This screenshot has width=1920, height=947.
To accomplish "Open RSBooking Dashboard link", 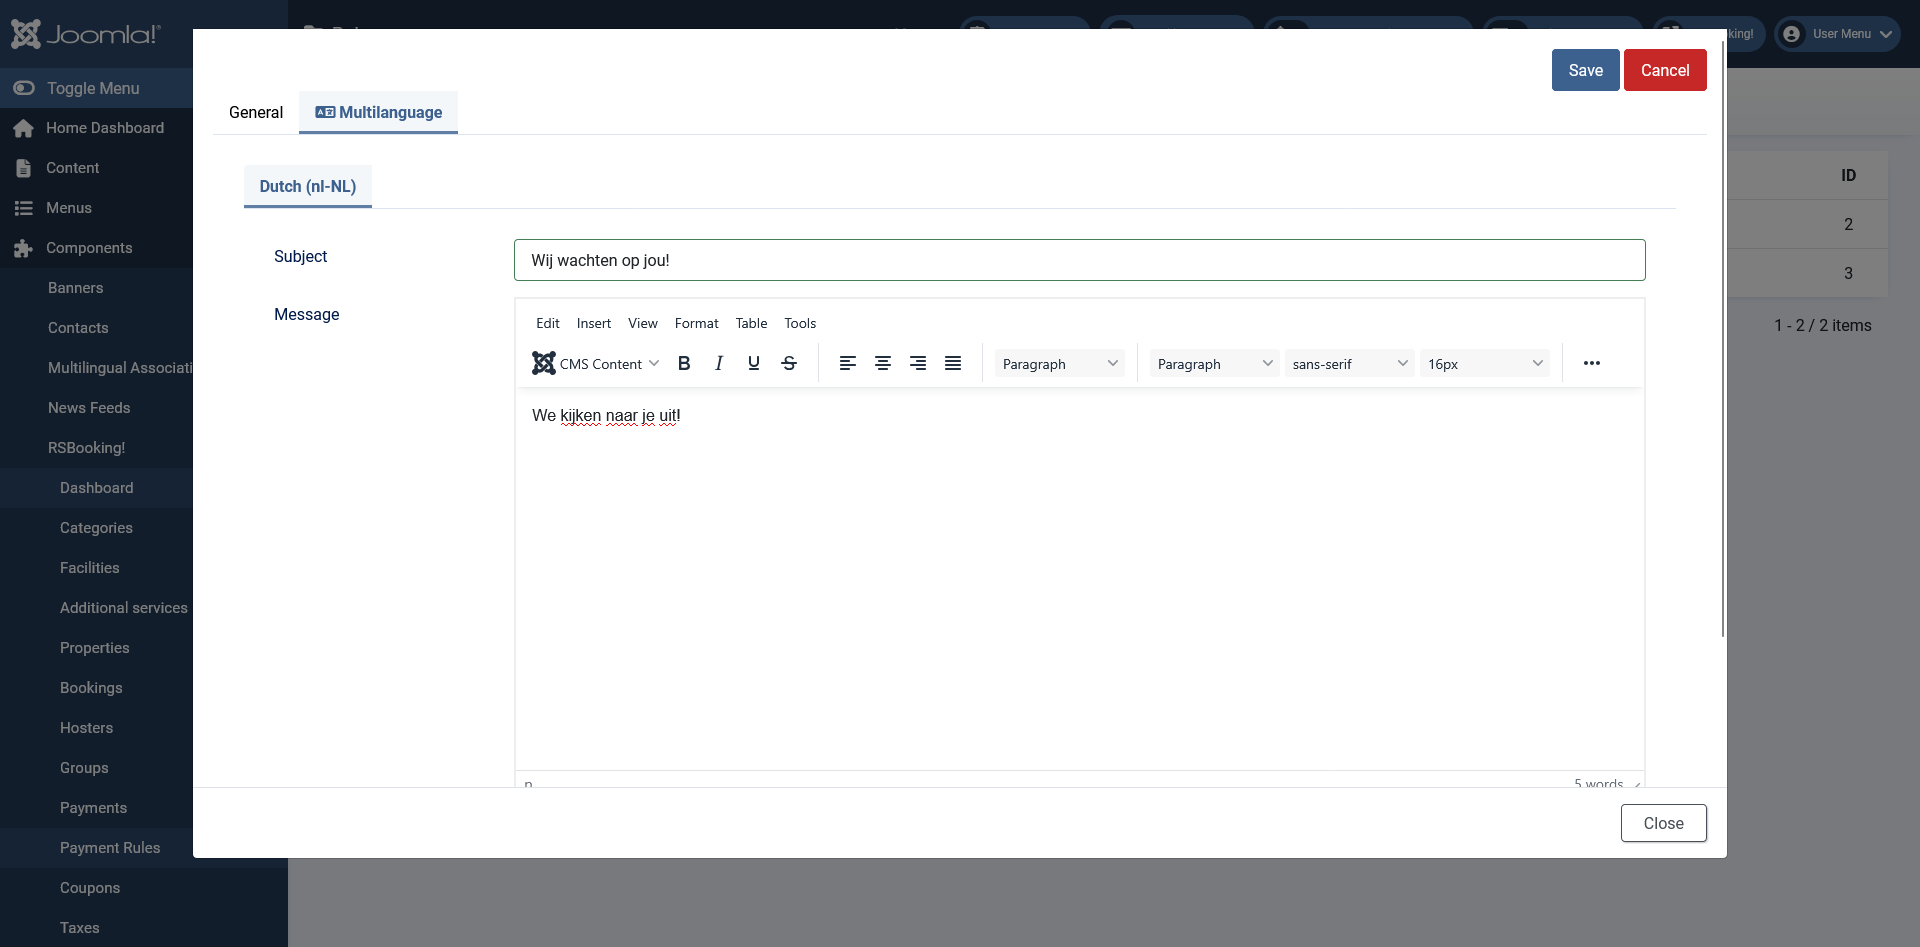I will coord(96,488).
